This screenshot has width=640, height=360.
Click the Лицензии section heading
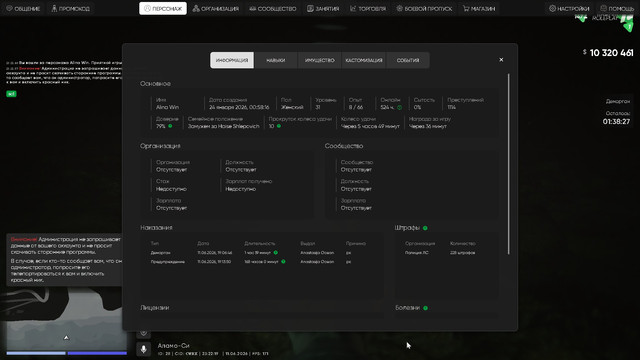pyautogui.click(x=155, y=308)
